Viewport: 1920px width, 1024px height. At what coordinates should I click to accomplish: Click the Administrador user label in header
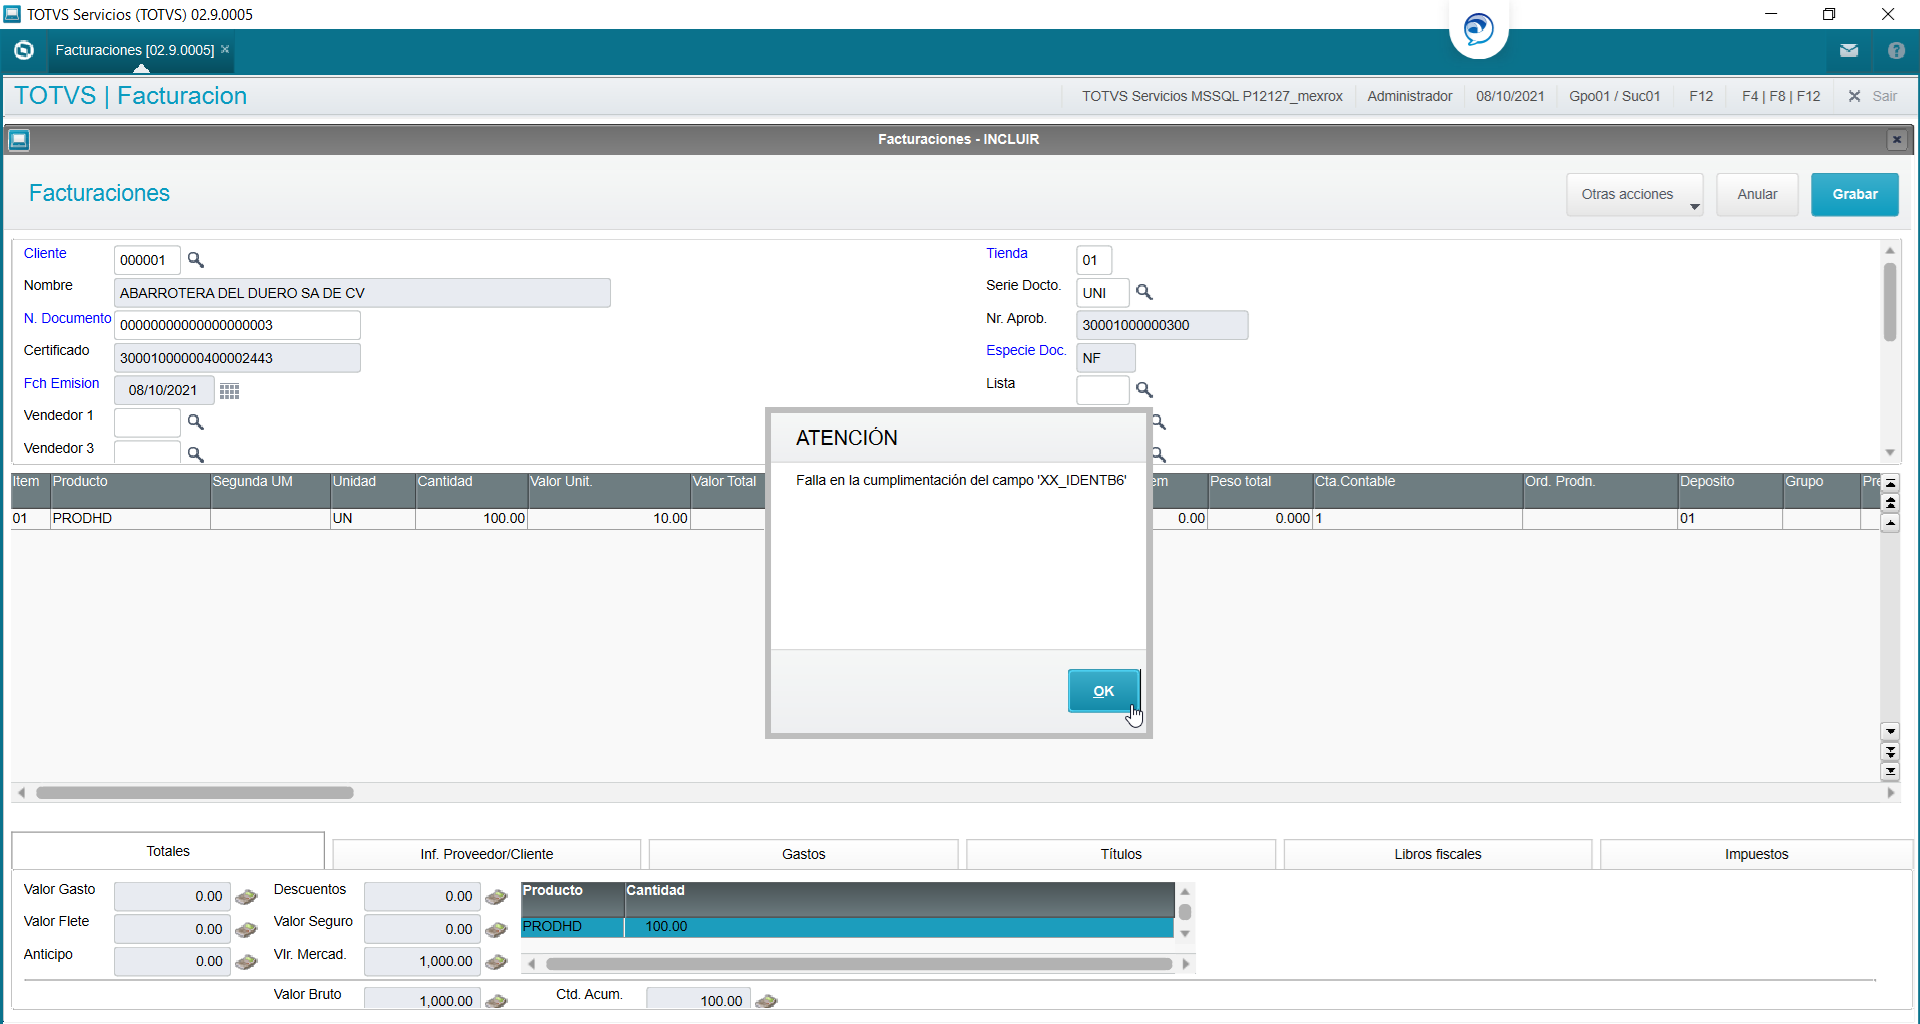pos(1409,96)
